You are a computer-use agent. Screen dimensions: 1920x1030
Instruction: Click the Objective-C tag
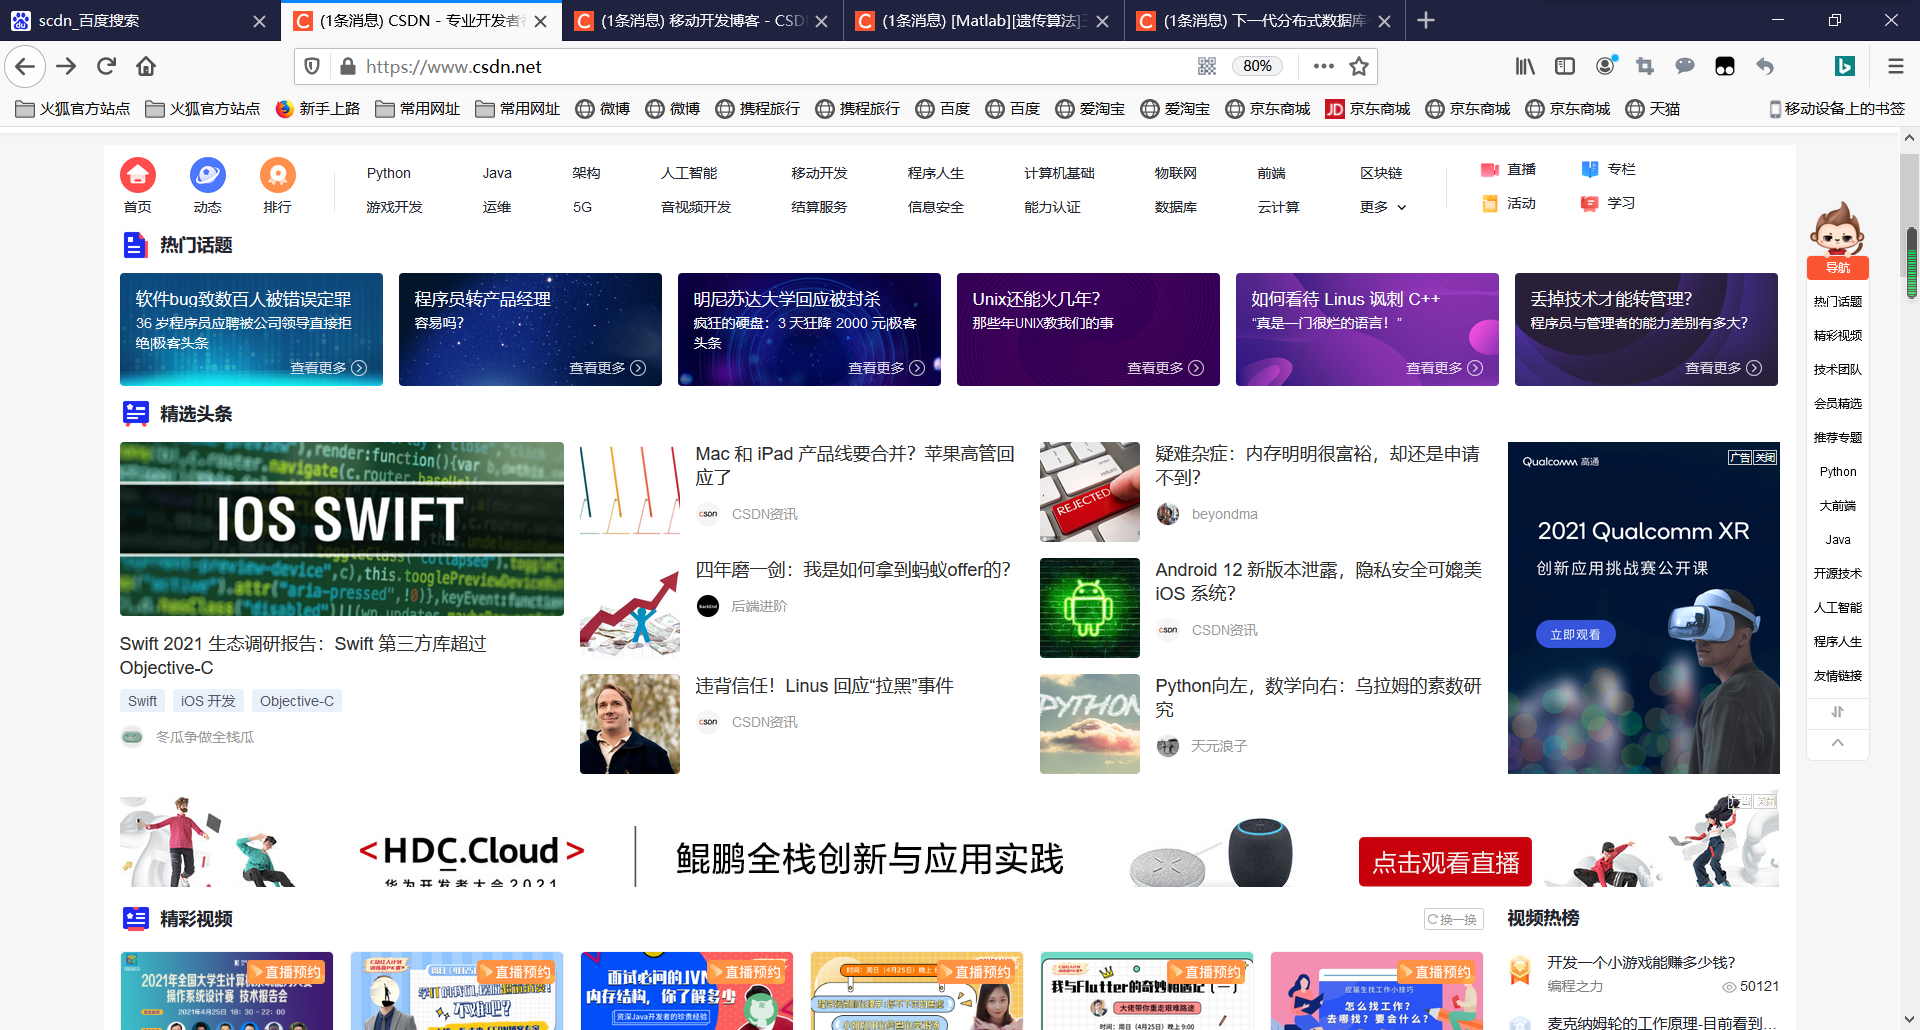[x=297, y=701]
